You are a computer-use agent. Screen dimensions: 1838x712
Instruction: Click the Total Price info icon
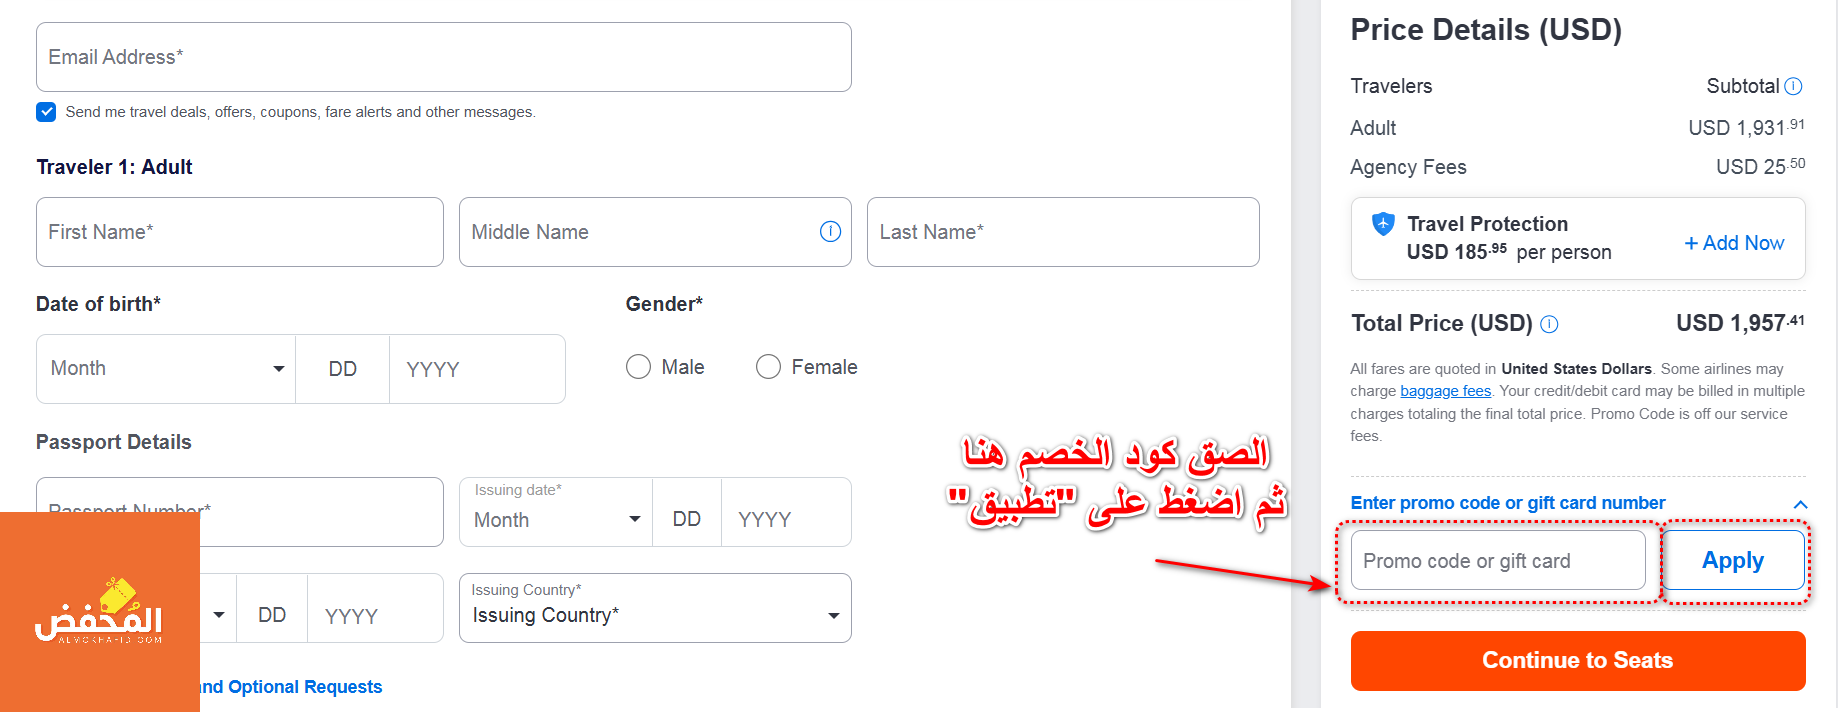[x=1549, y=324]
